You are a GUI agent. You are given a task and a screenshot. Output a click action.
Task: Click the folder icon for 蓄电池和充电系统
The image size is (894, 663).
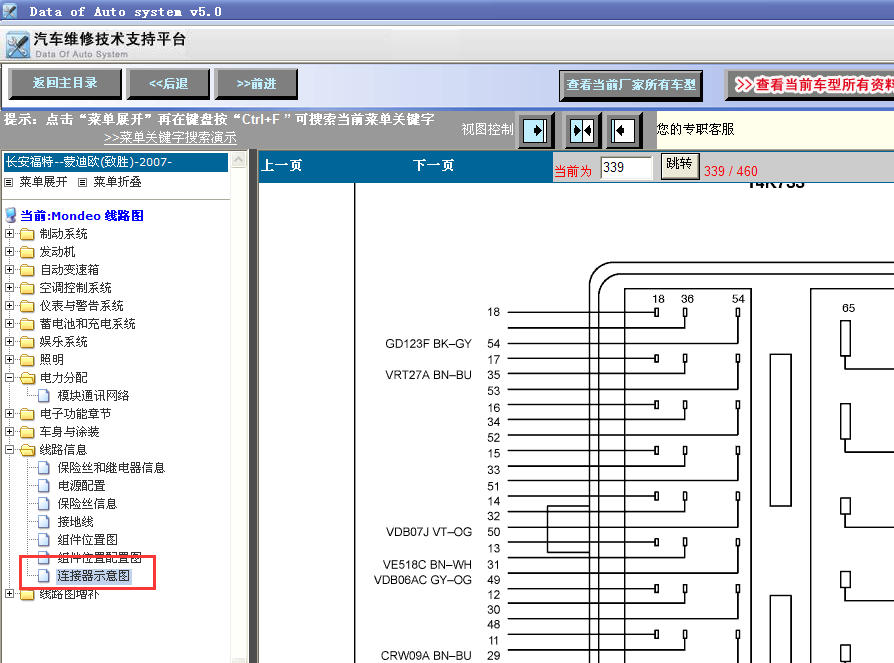coord(27,324)
